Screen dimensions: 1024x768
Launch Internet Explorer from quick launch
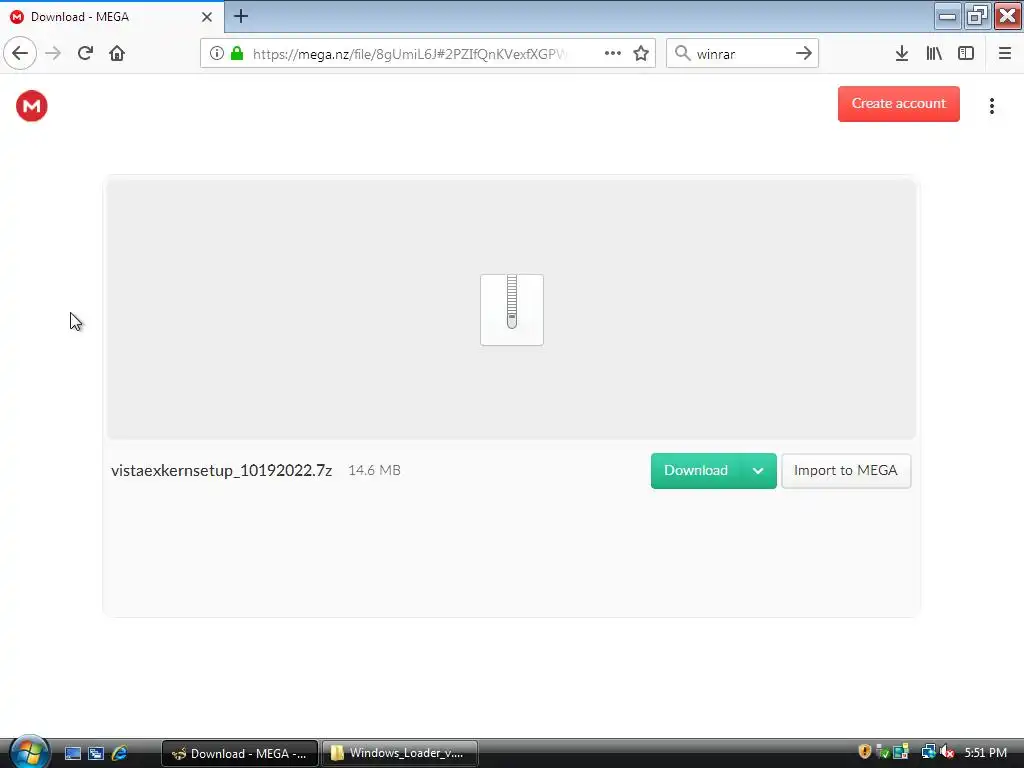tap(120, 753)
